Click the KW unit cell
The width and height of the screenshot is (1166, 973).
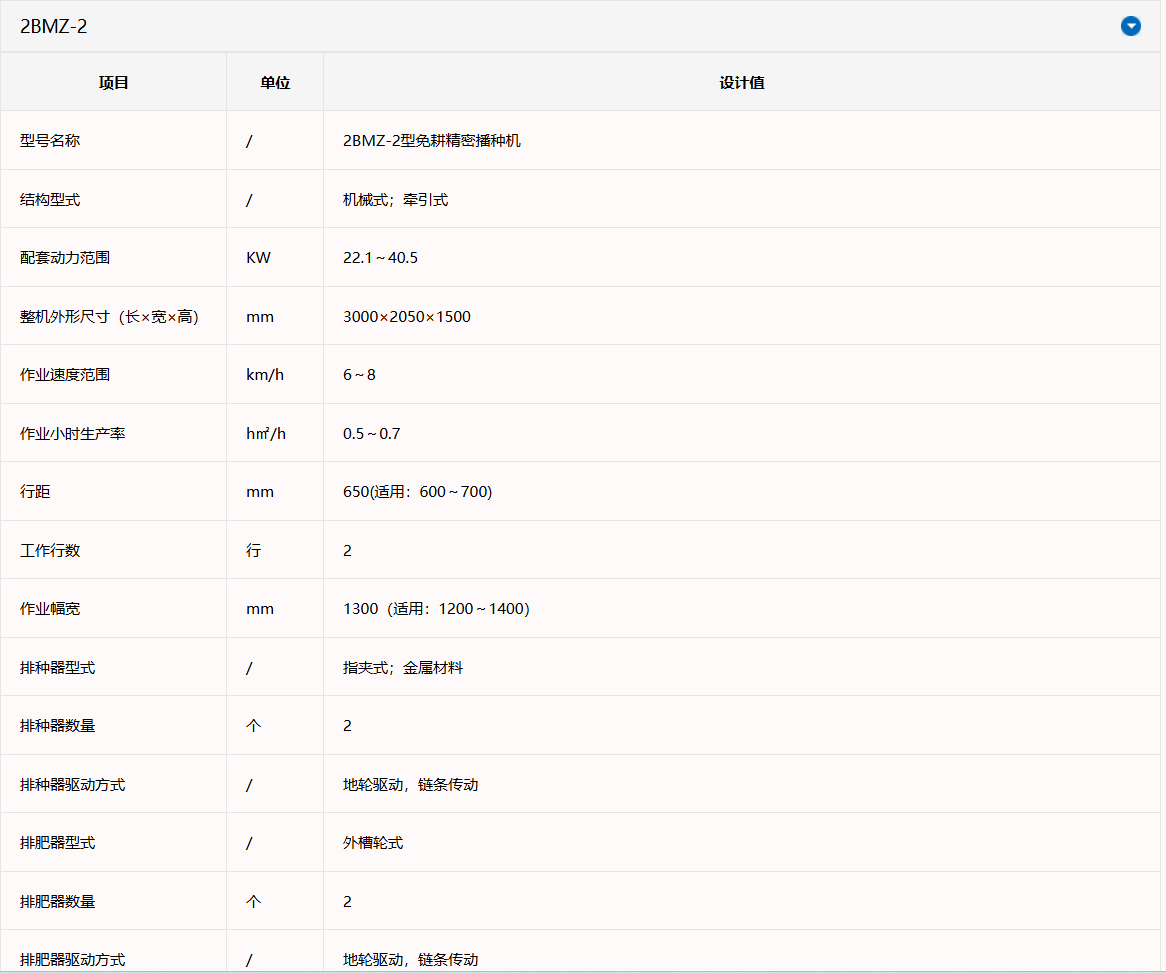click(x=258, y=257)
